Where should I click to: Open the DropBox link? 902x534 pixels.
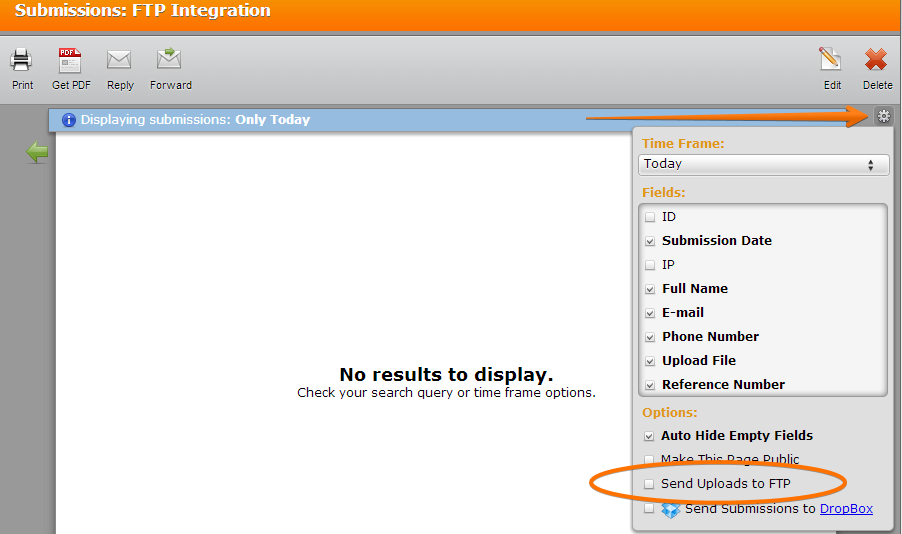(x=846, y=509)
